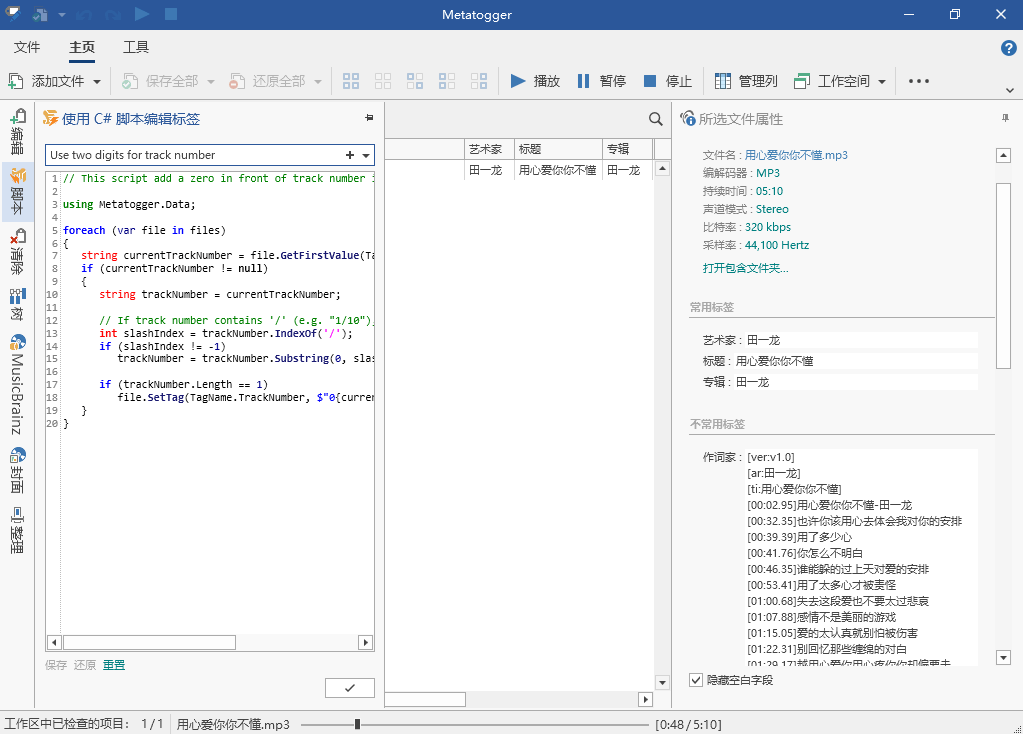Image resolution: width=1023 pixels, height=734 pixels.
Task: Apply the script with checkmark button
Action: pyautogui.click(x=349, y=688)
